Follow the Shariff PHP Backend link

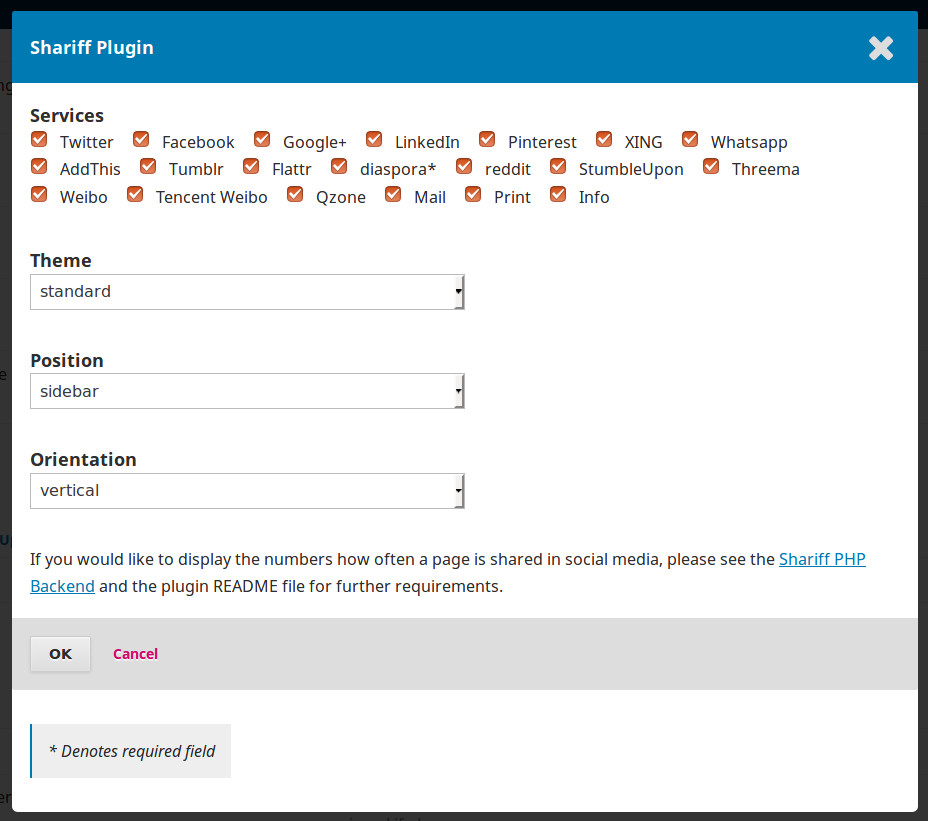(x=821, y=559)
